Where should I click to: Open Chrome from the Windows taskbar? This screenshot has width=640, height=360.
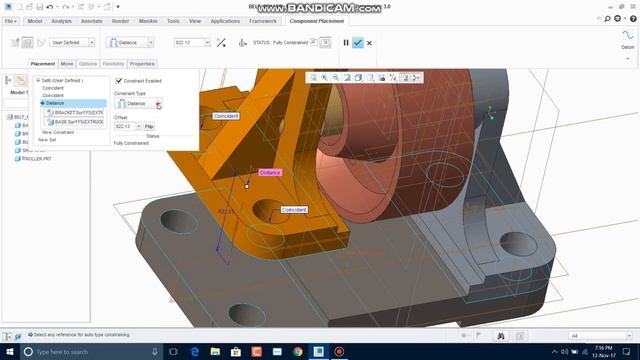298,351
